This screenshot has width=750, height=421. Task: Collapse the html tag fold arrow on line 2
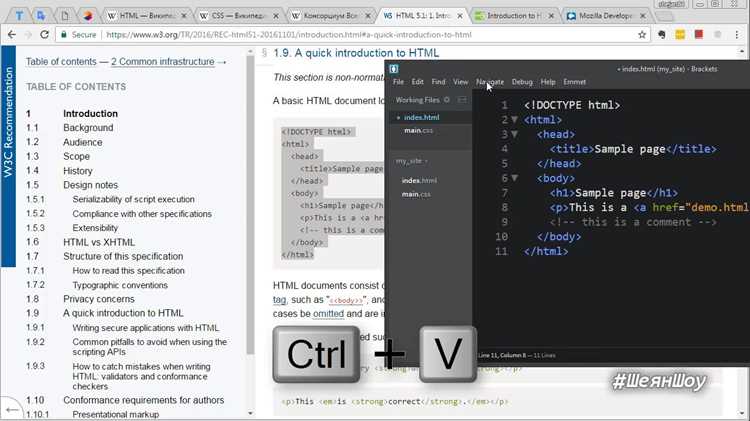[x=515, y=119]
